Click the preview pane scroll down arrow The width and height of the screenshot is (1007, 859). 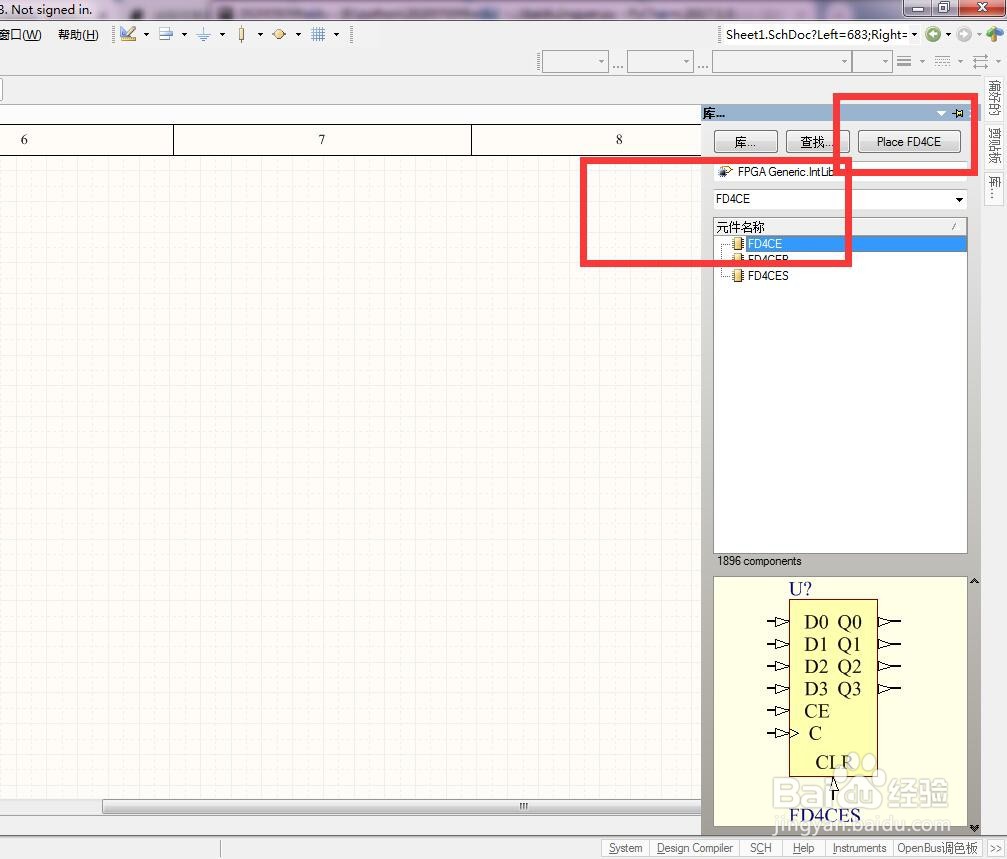(974, 827)
